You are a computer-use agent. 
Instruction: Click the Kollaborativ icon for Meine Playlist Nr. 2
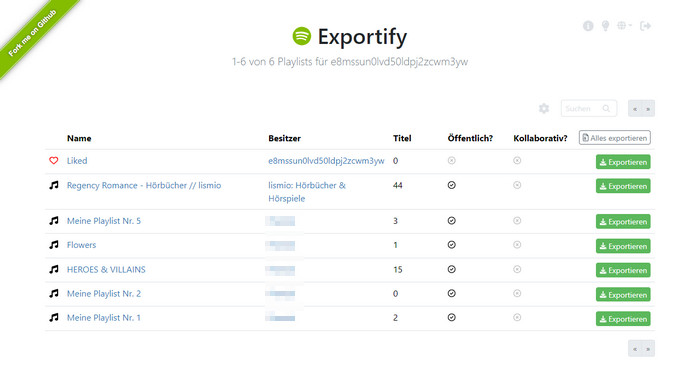click(x=517, y=293)
